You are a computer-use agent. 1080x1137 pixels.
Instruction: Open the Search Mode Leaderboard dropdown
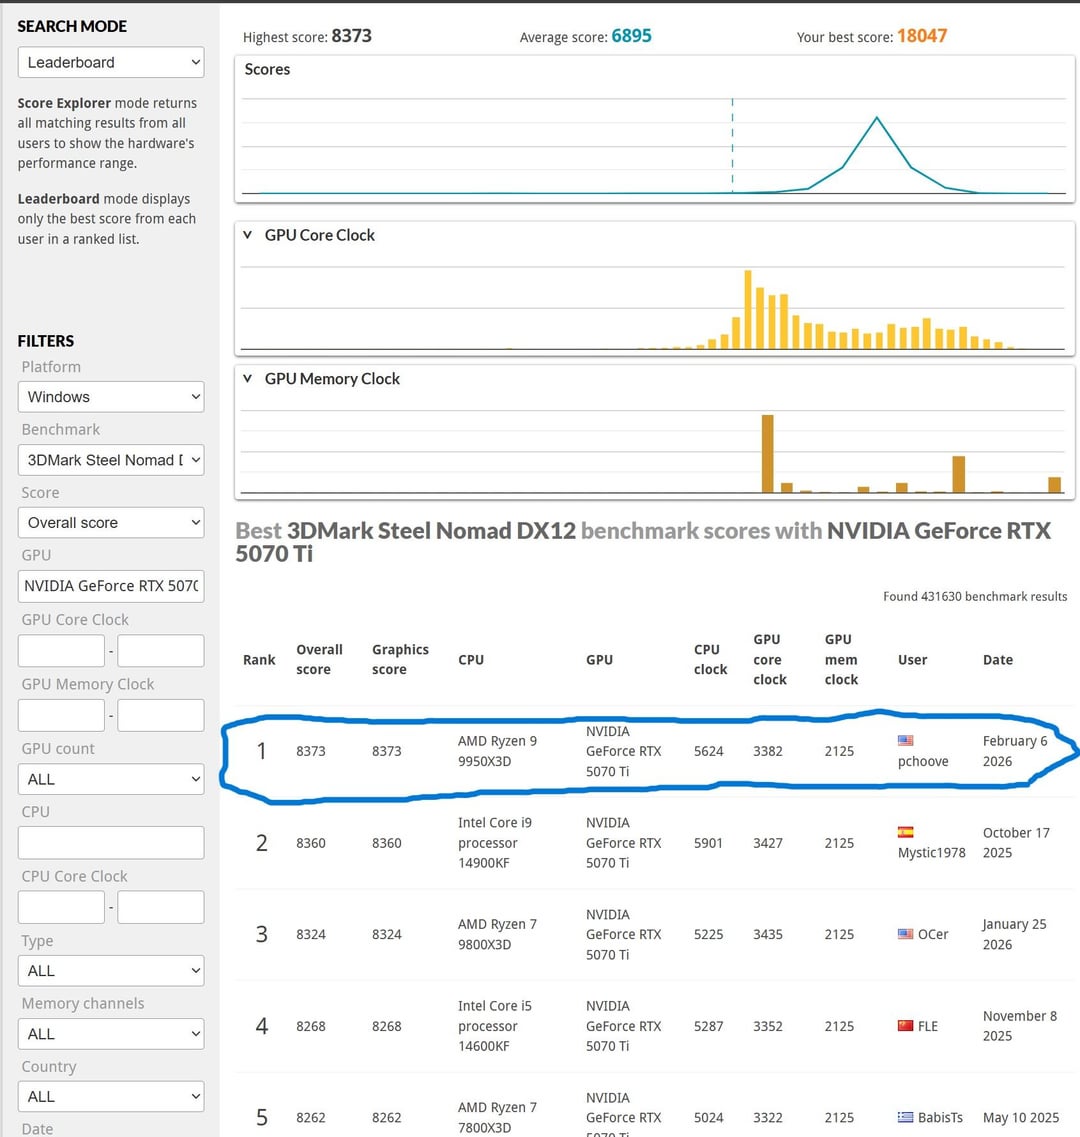point(111,62)
